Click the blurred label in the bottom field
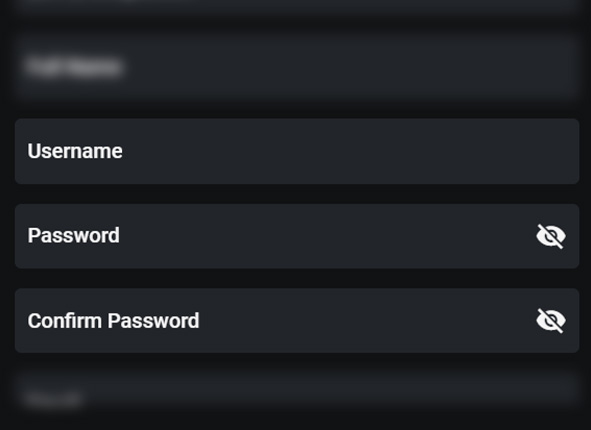The width and height of the screenshot is (591, 430). (54, 399)
